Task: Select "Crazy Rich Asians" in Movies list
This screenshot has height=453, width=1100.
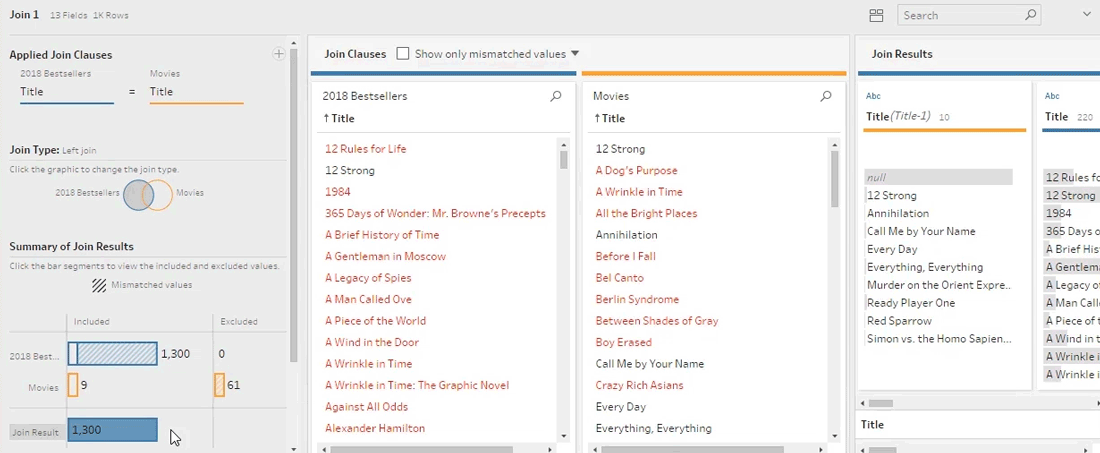Action: [639, 385]
